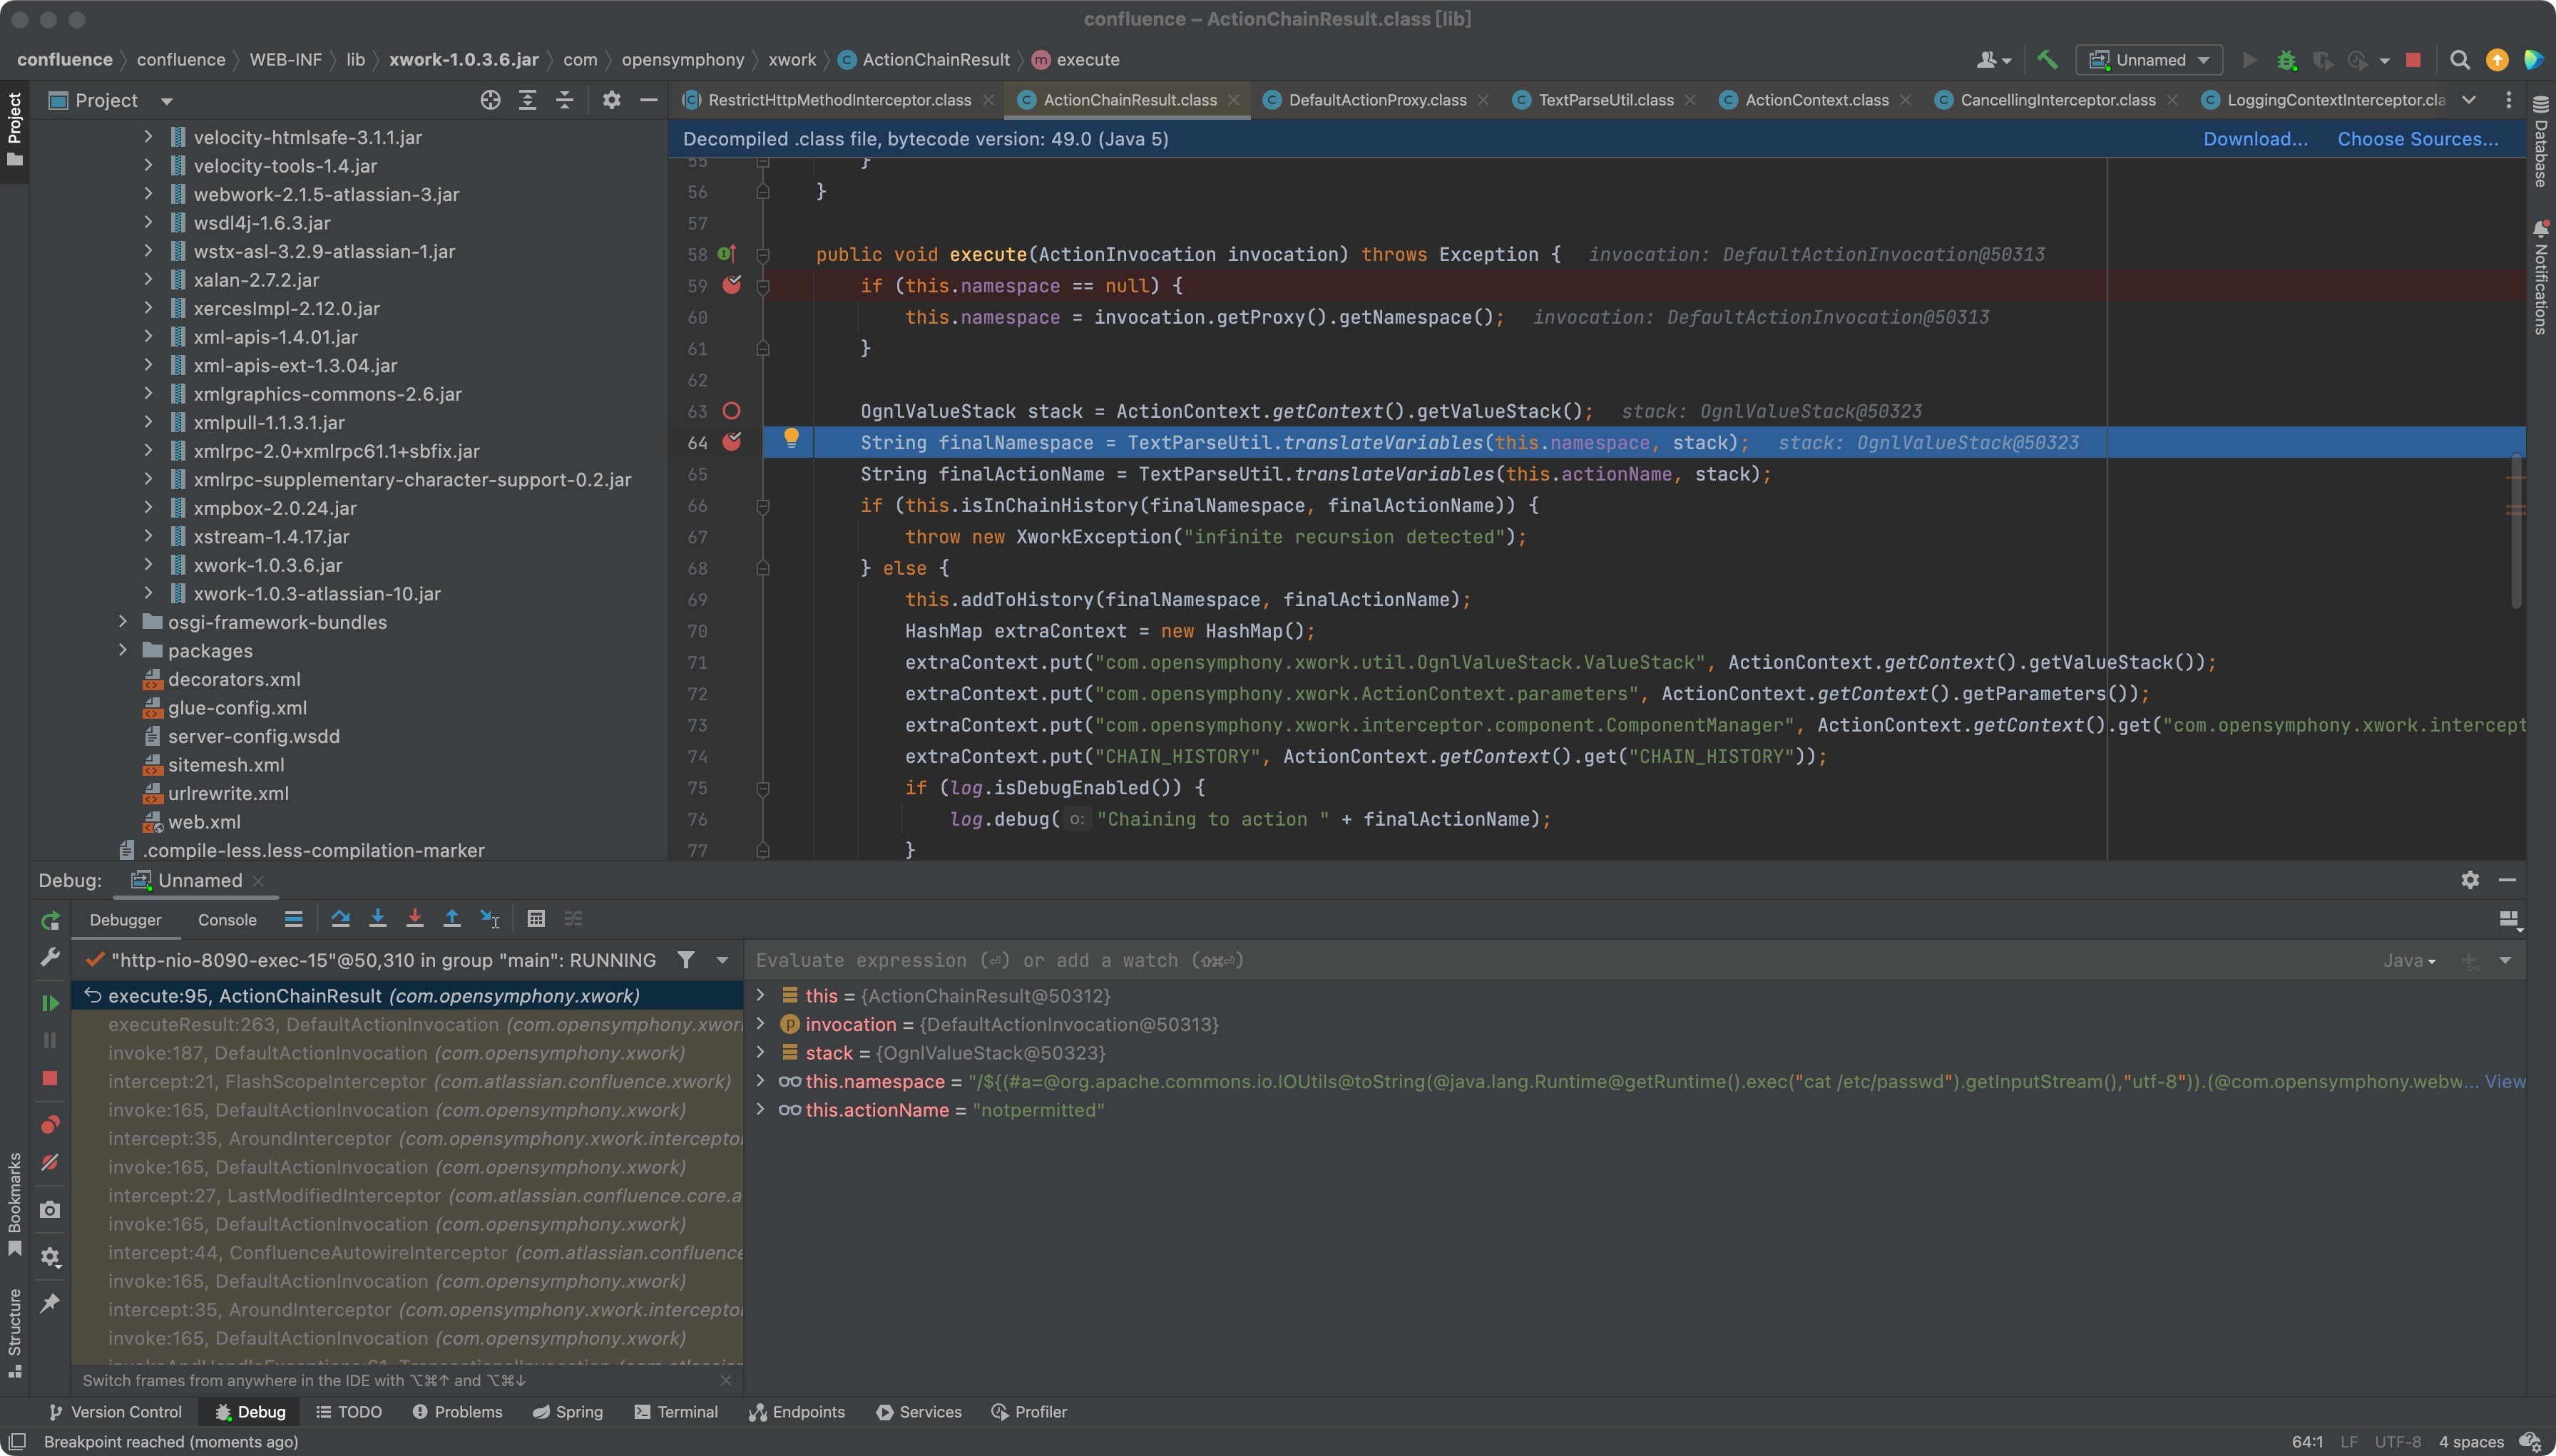Hide the Project panel with minus icon

pos(649,100)
